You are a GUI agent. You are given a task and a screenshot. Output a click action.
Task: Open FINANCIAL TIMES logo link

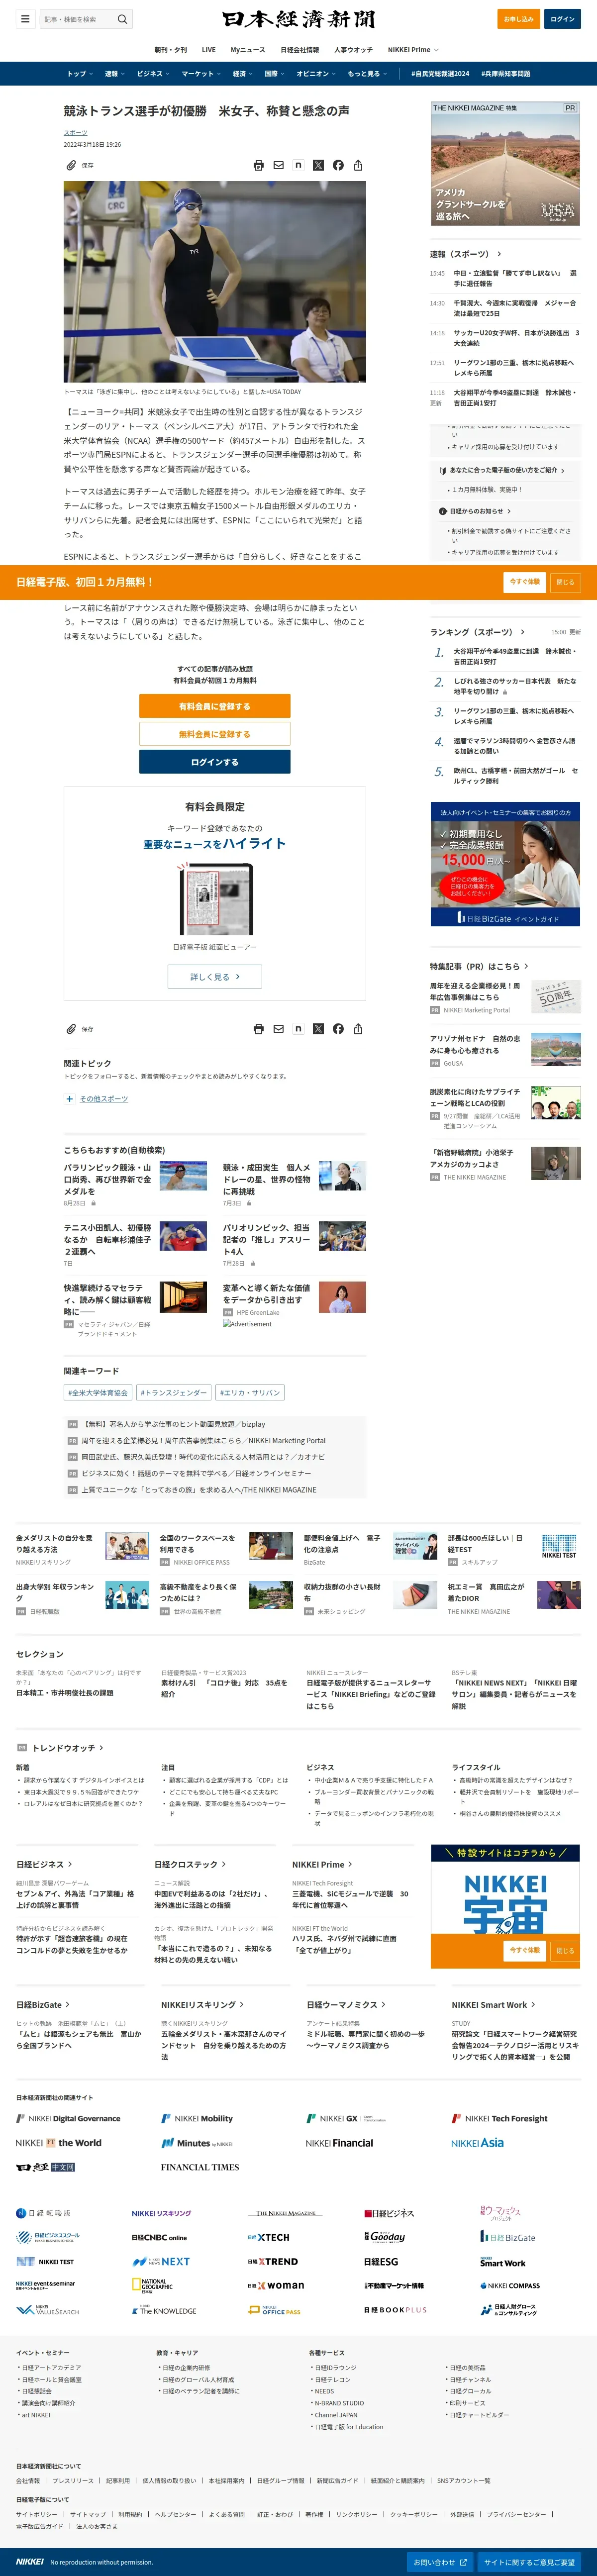pyautogui.click(x=200, y=2167)
